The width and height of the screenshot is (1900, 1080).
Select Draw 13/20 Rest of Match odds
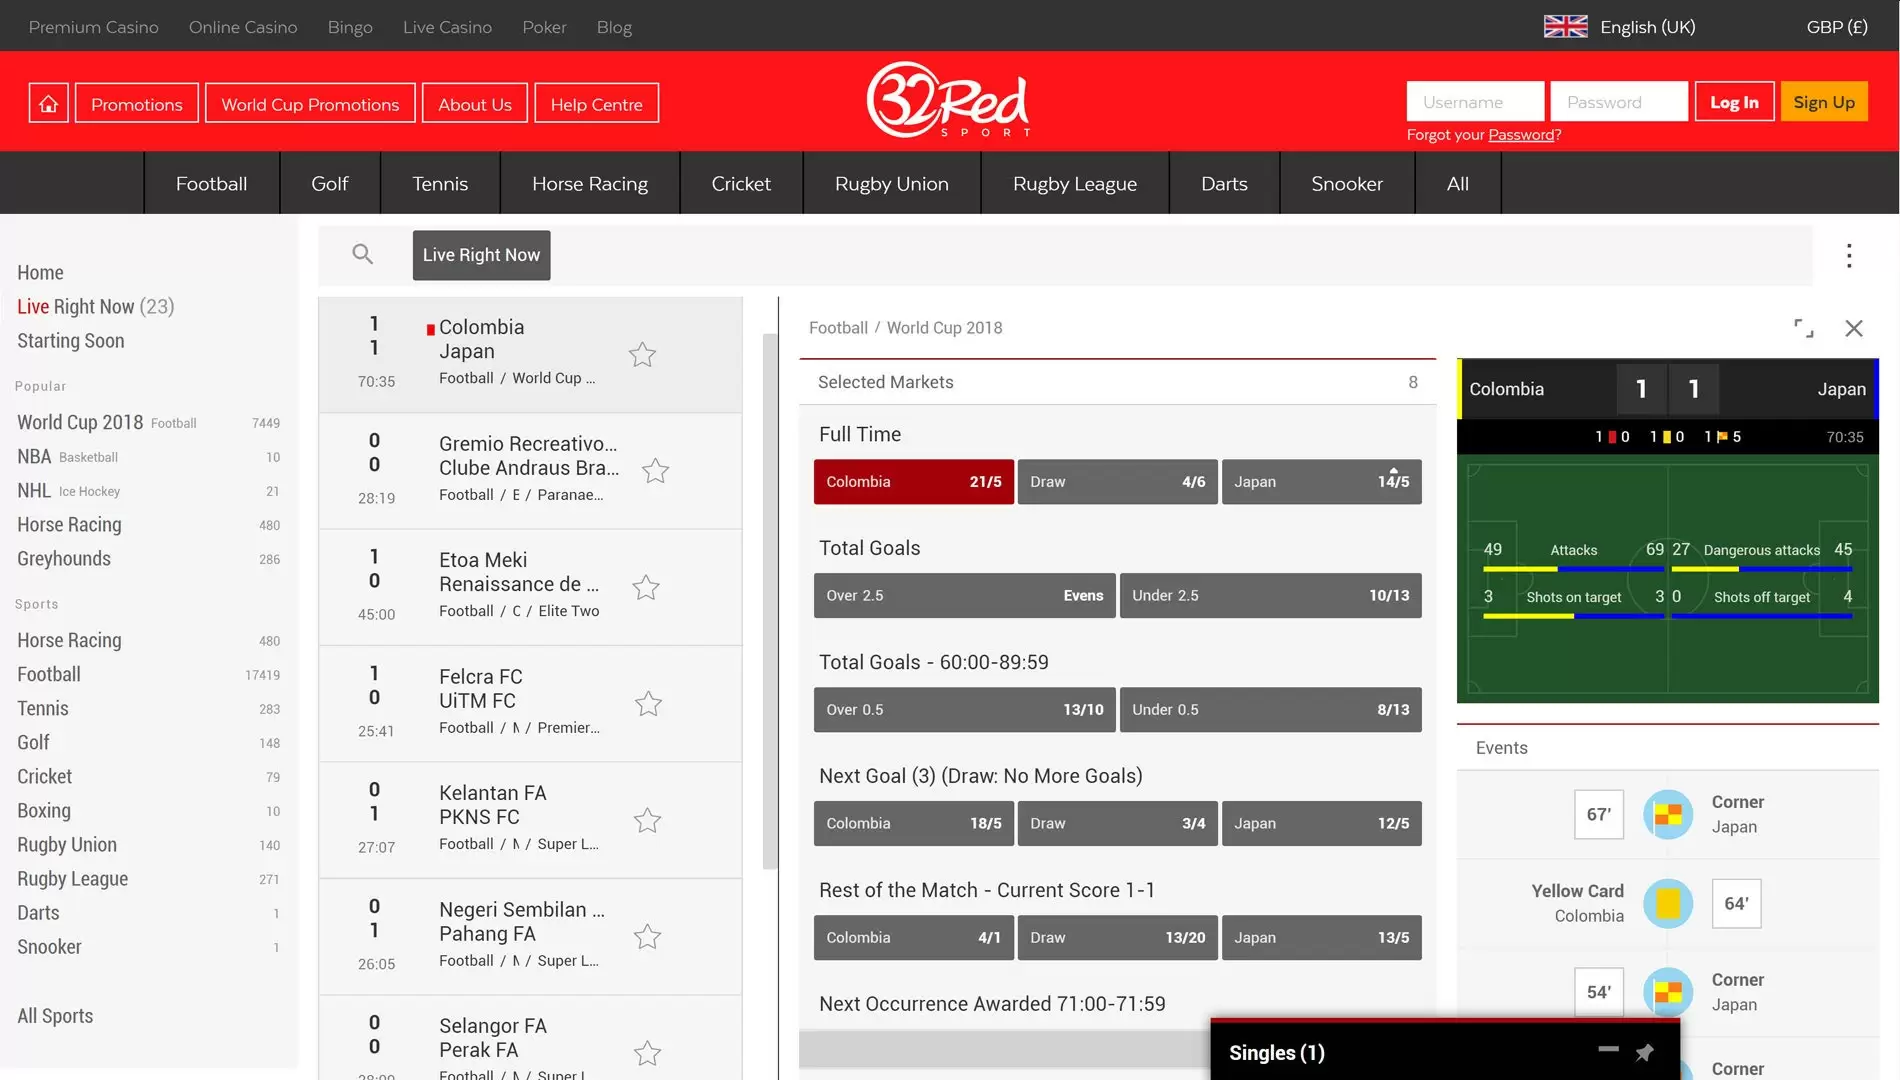point(1118,938)
